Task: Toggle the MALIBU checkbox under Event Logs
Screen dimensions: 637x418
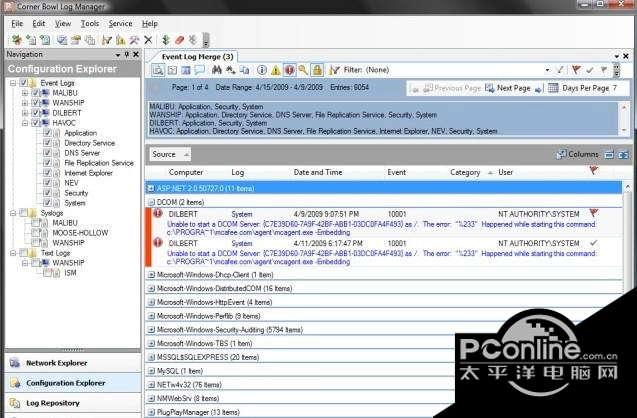Action: coord(35,93)
